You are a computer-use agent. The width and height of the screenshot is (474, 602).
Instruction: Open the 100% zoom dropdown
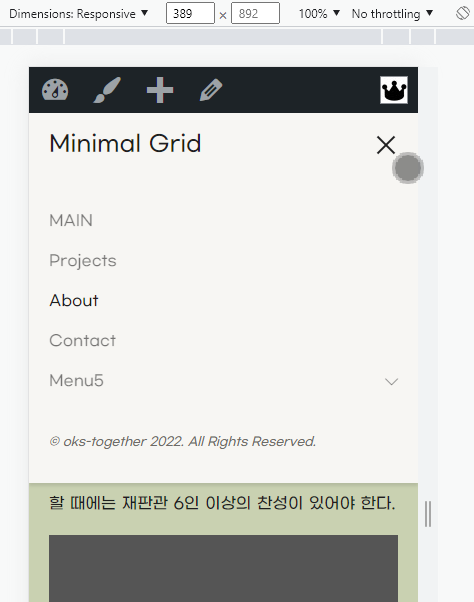tap(319, 14)
